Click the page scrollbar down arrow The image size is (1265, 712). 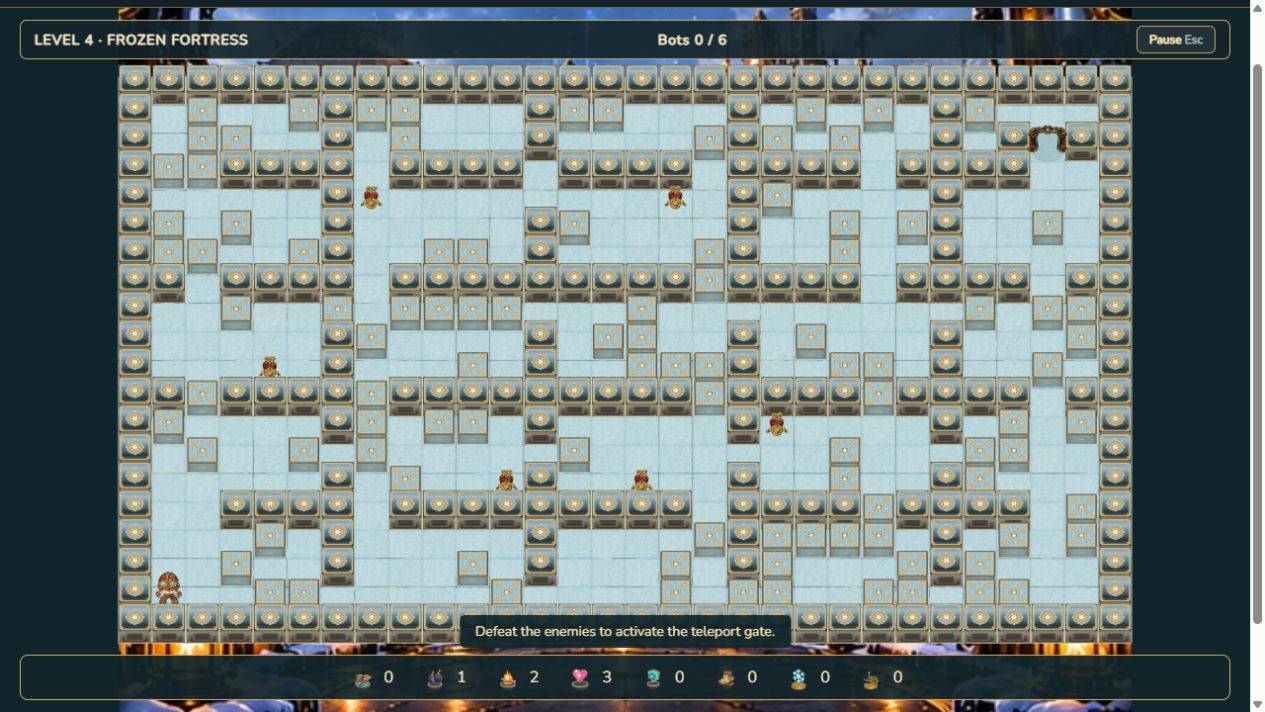(x=1257, y=704)
